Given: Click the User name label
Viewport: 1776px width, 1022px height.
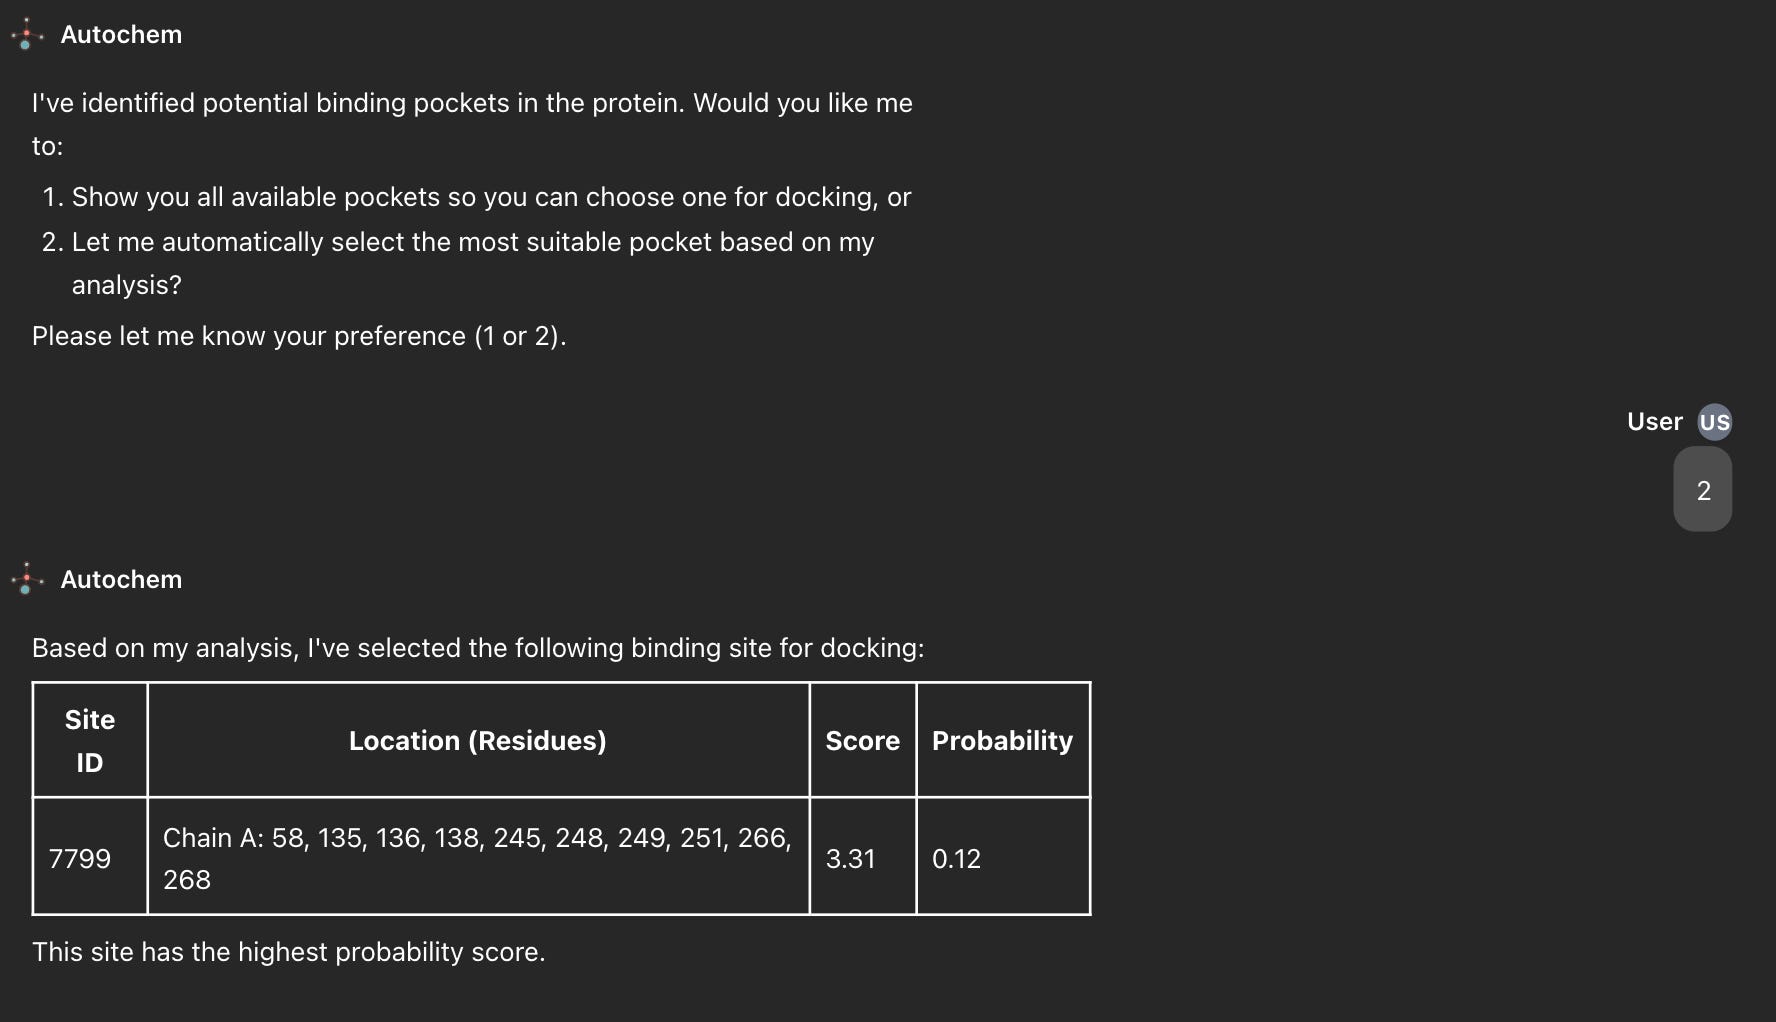Looking at the screenshot, I should click(1654, 422).
